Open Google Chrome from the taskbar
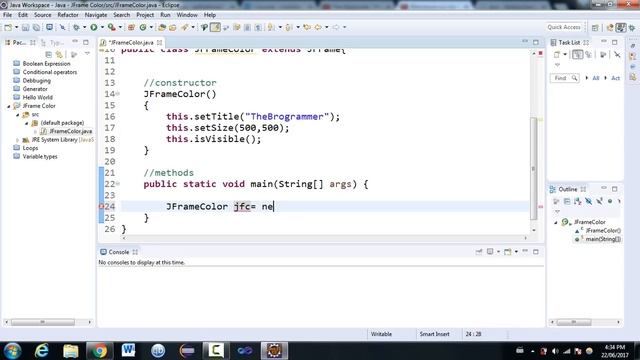The height and width of the screenshot is (360, 640). [x=99, y=351]
